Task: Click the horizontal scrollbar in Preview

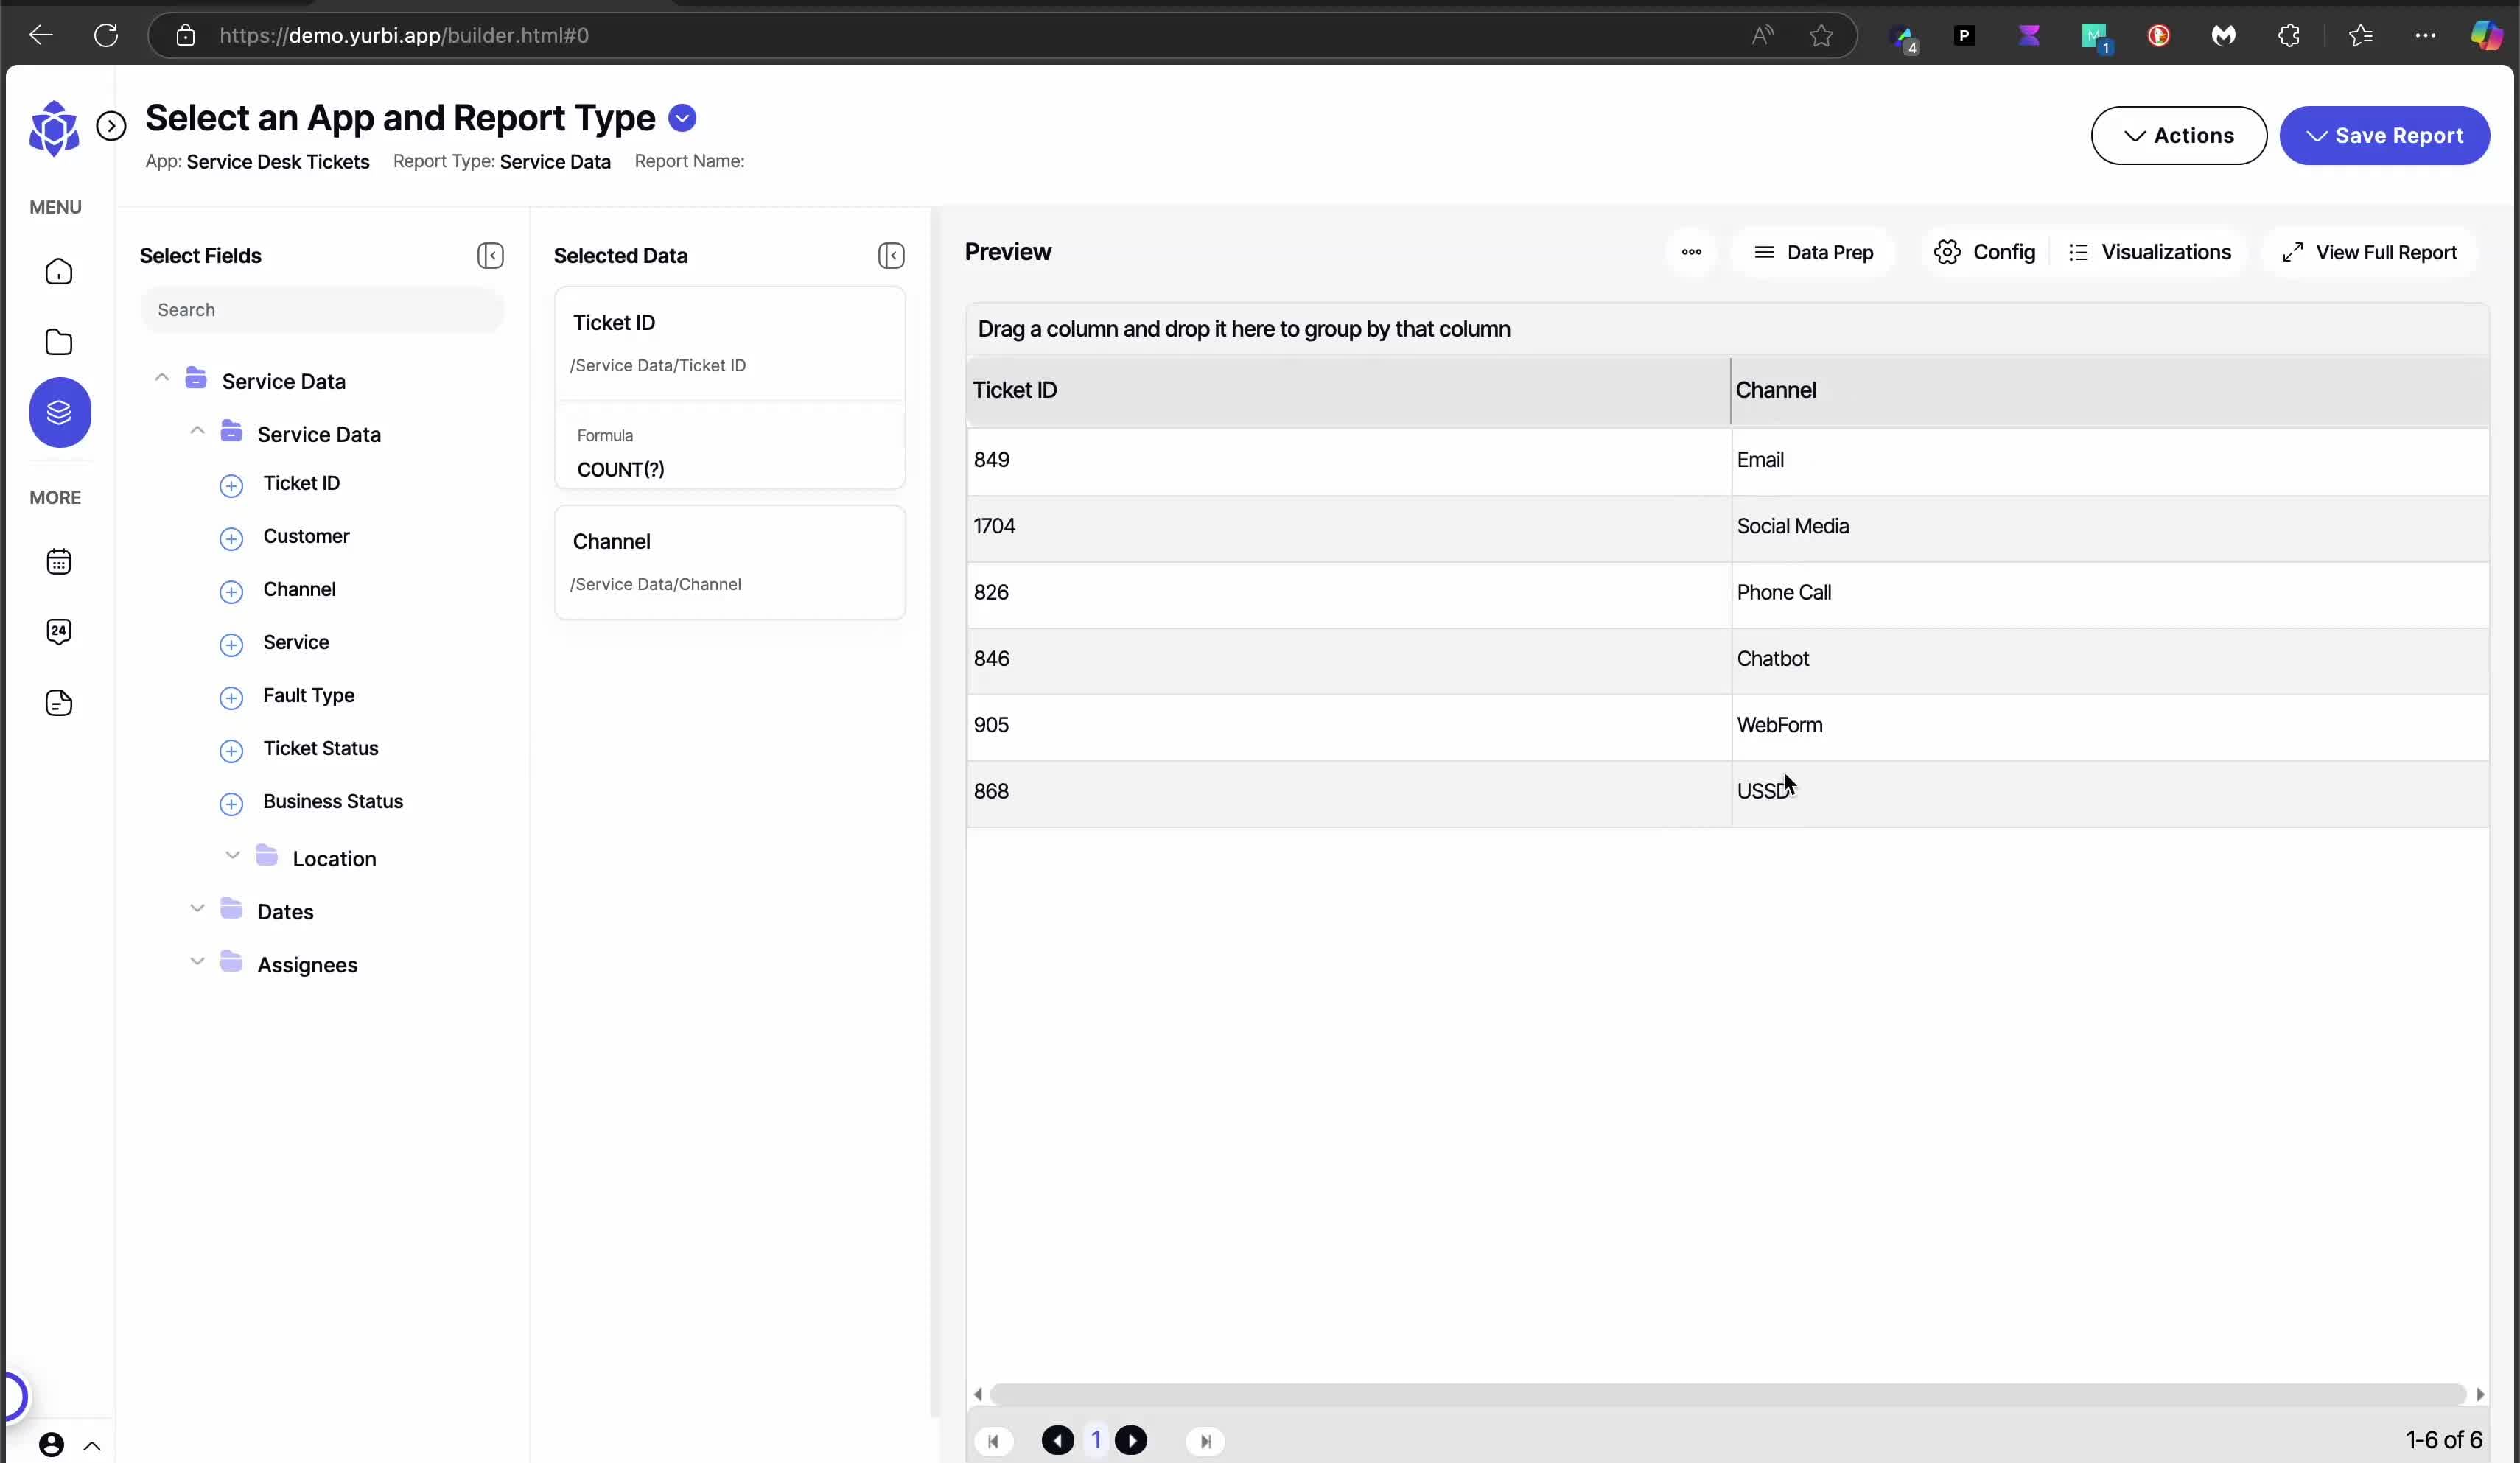Action: point(1727,1393)
